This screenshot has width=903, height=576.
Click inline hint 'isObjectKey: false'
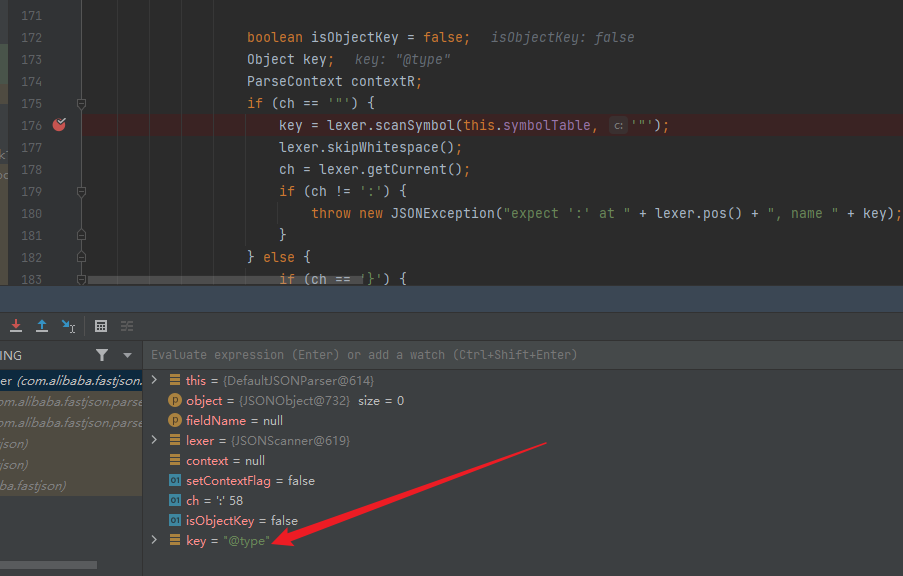563,37
